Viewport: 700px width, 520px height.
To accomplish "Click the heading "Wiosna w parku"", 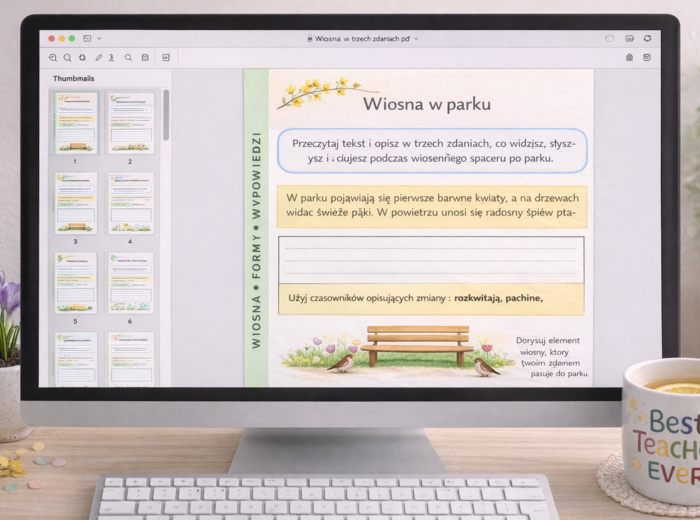I will (427, 104).
